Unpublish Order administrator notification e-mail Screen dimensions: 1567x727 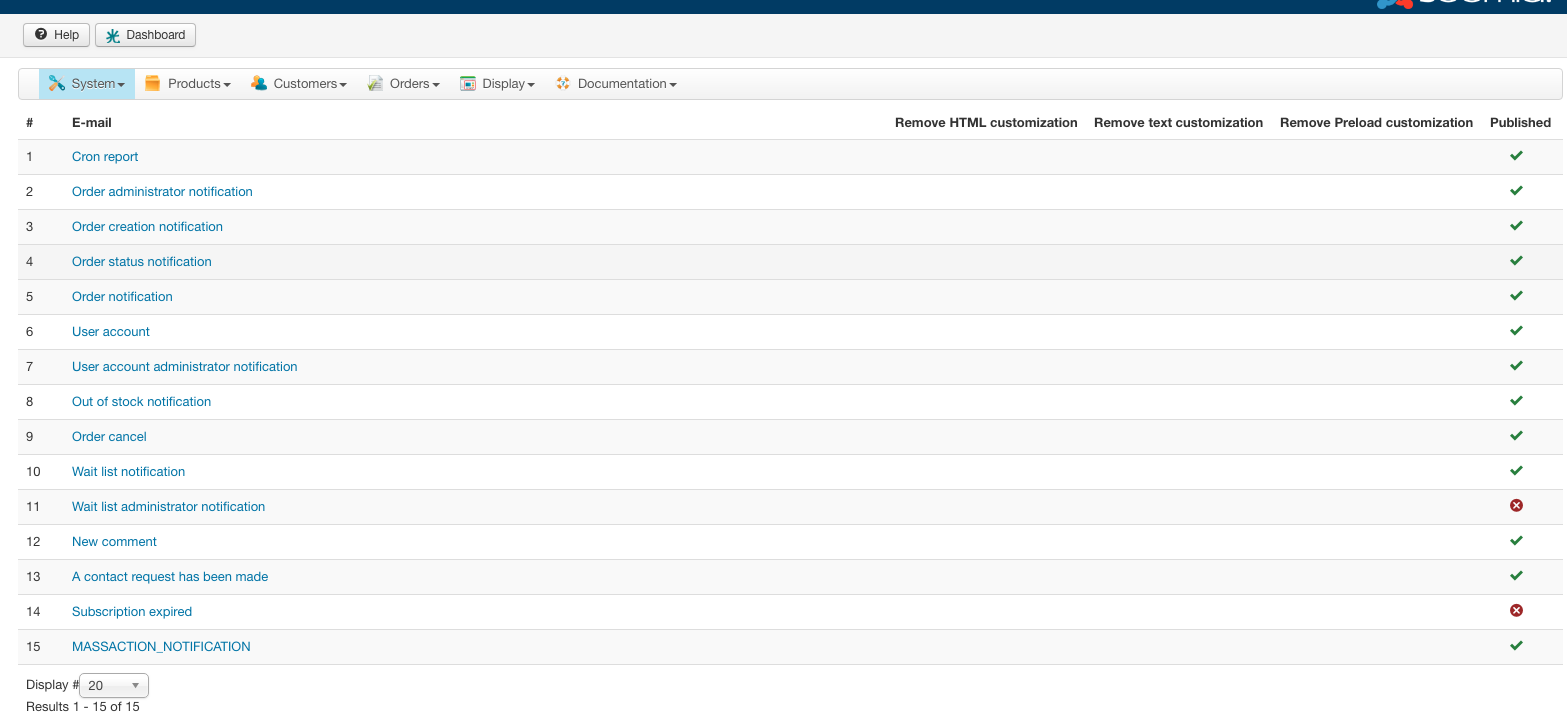click(1516, 191)
